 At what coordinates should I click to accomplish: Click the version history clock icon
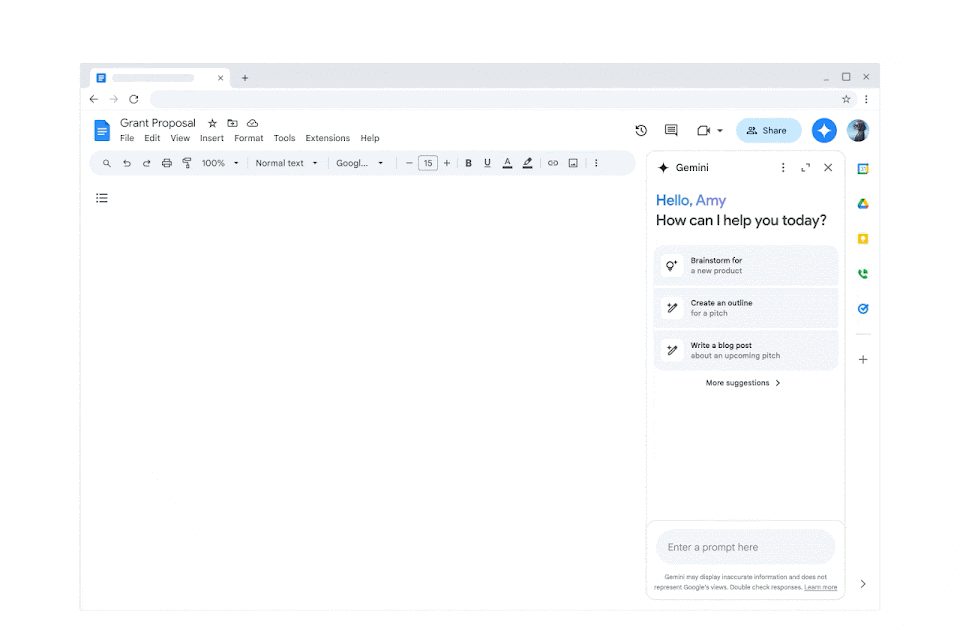(641, 130)
